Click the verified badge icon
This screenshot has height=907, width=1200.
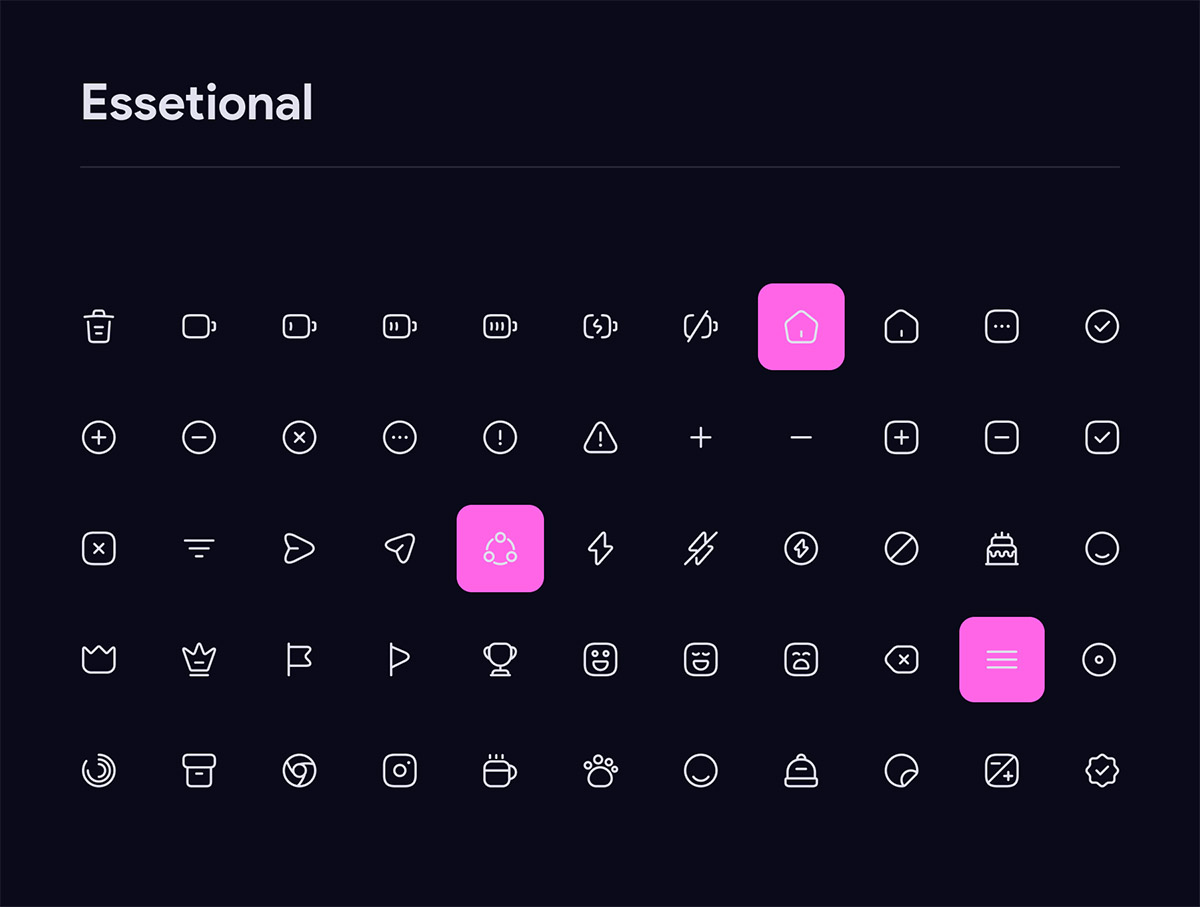click(x=1102, y=770)
